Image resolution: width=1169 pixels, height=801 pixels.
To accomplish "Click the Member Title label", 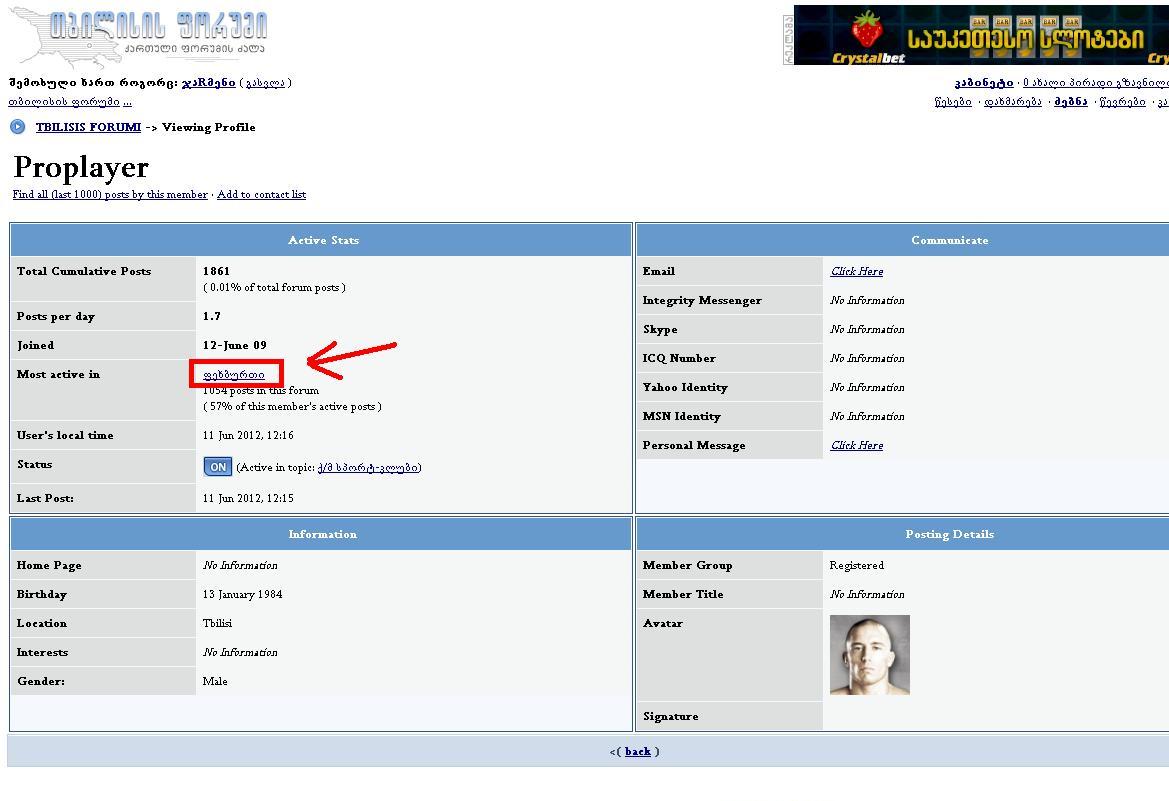I will tap(683, 594).
